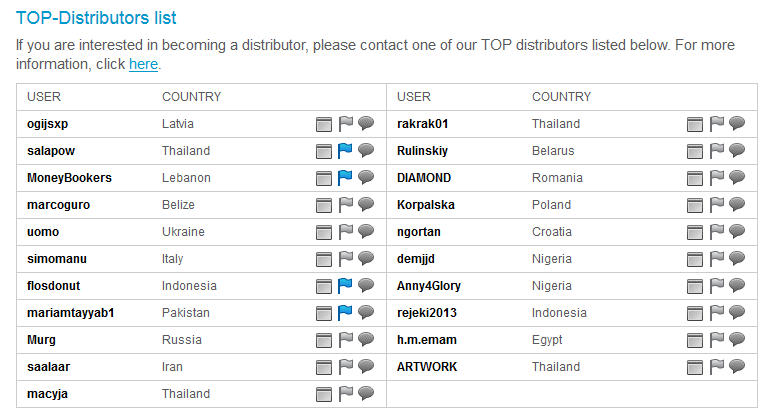Click the blue flag icon for mariamtayyab1
Viewport: 777px width, 419px height.
pyautogui.click(x=345, y=313)
